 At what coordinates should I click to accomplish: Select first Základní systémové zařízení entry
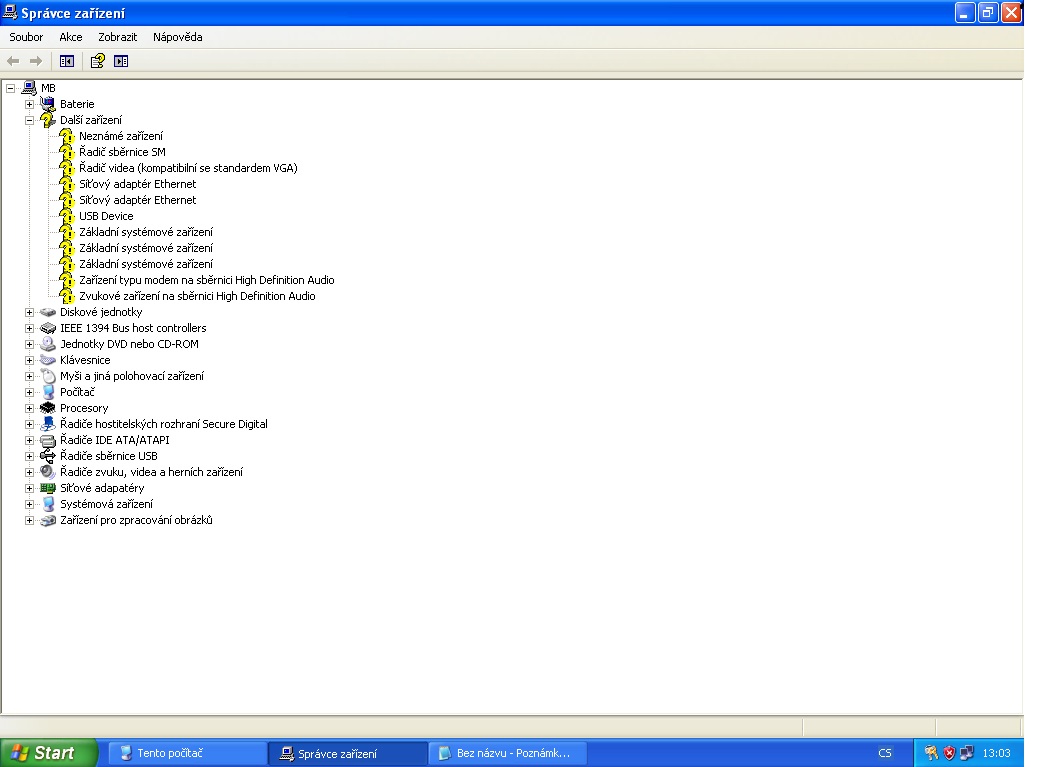coord(146,232)
